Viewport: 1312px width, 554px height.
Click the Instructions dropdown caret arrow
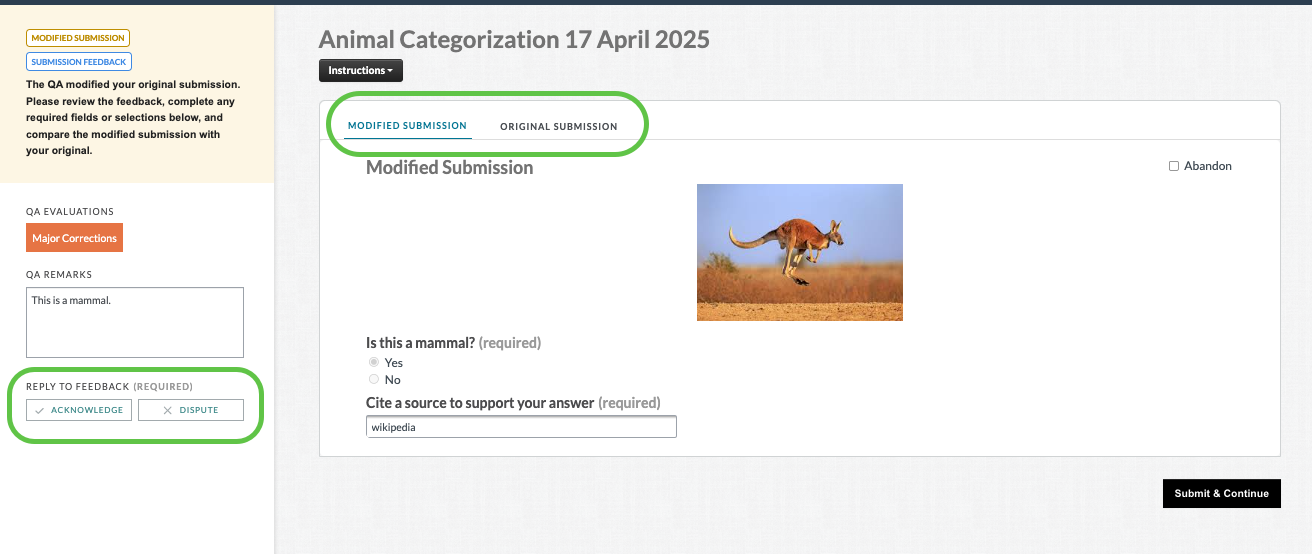click(x=391, y=71)
